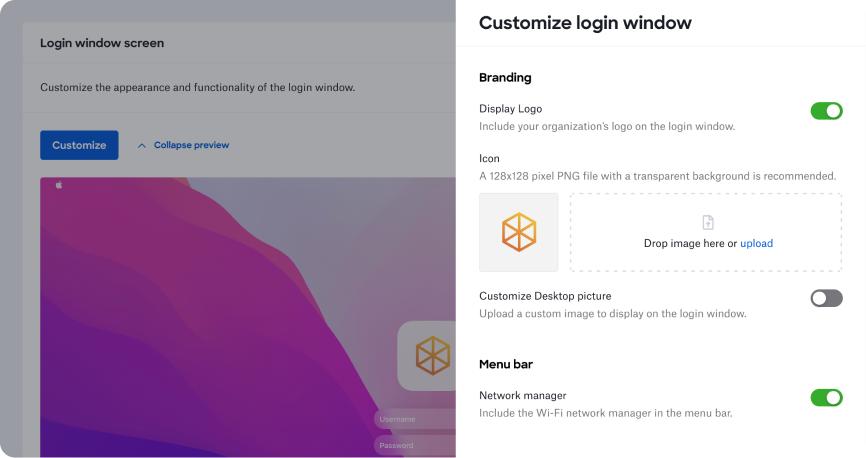
Task: Click the Apple logo in preview menu bar
Action: (x=59, y=185)
